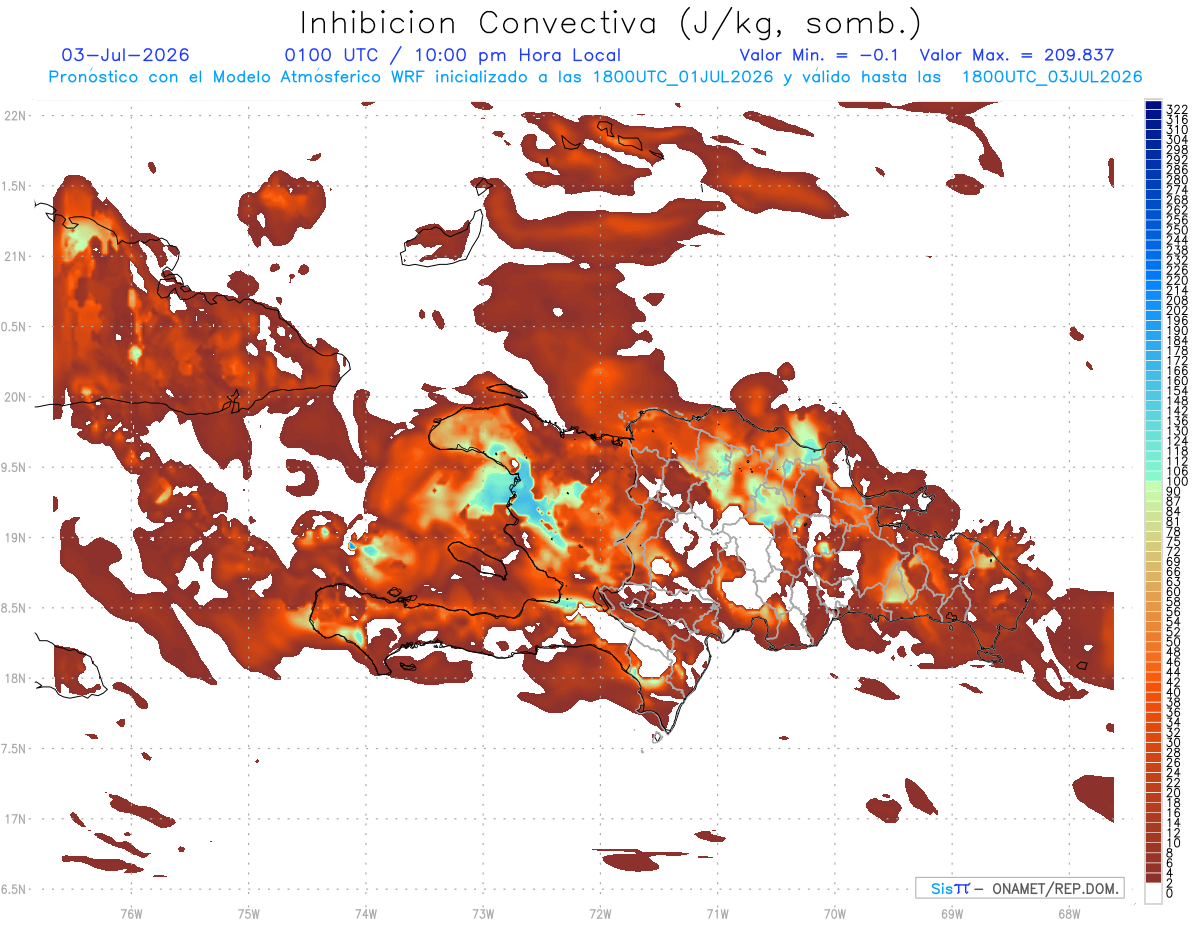Click the '0' value at the color scale bottom
This screenshot has width=1200, height=927.
coord(1171,893)
